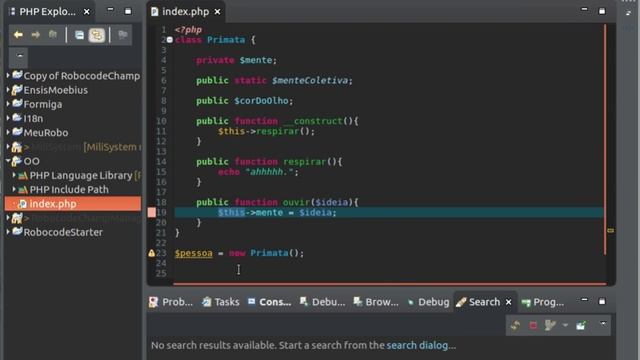Image resolution: width=640 pixels, height=360 pixels.
Task: Expand the MeuRobo project
Action: [8, 132]
